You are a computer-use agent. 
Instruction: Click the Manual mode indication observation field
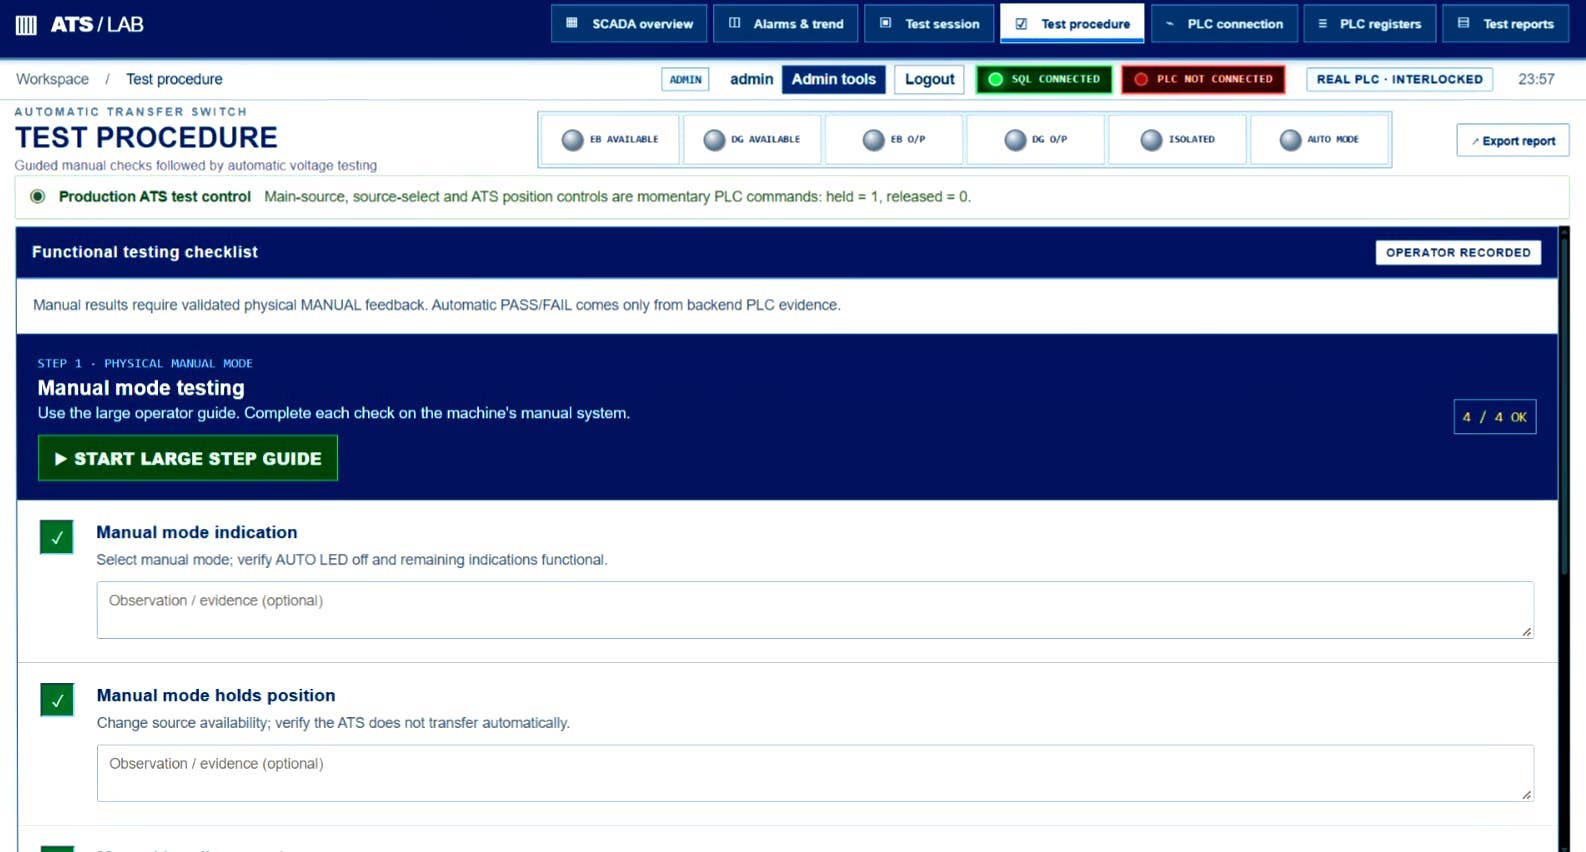coord(815,610)
